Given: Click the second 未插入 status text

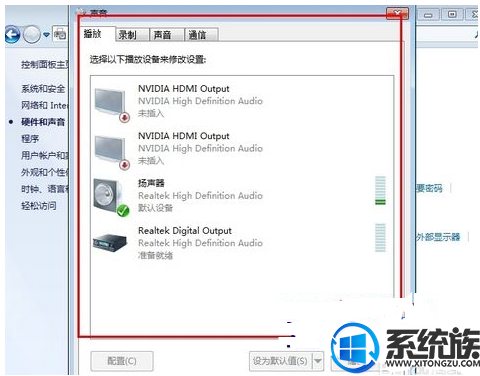Looking at the screenshot, I should [151, 161].
